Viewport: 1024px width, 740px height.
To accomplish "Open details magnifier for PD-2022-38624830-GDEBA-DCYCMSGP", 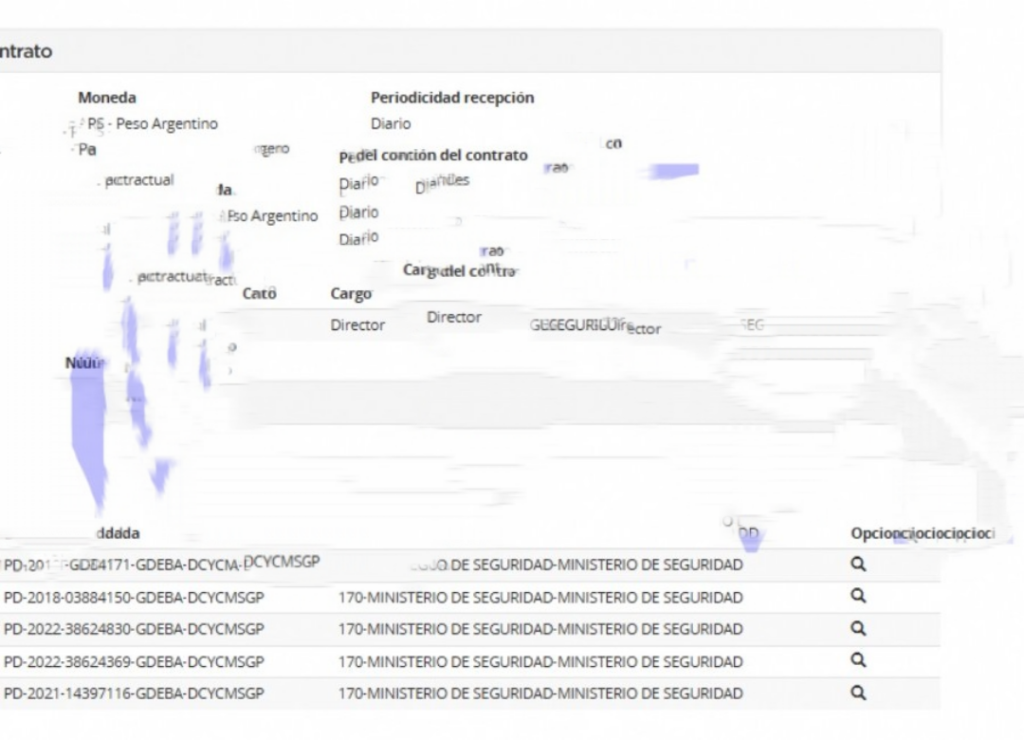I will tap(857, 629).
